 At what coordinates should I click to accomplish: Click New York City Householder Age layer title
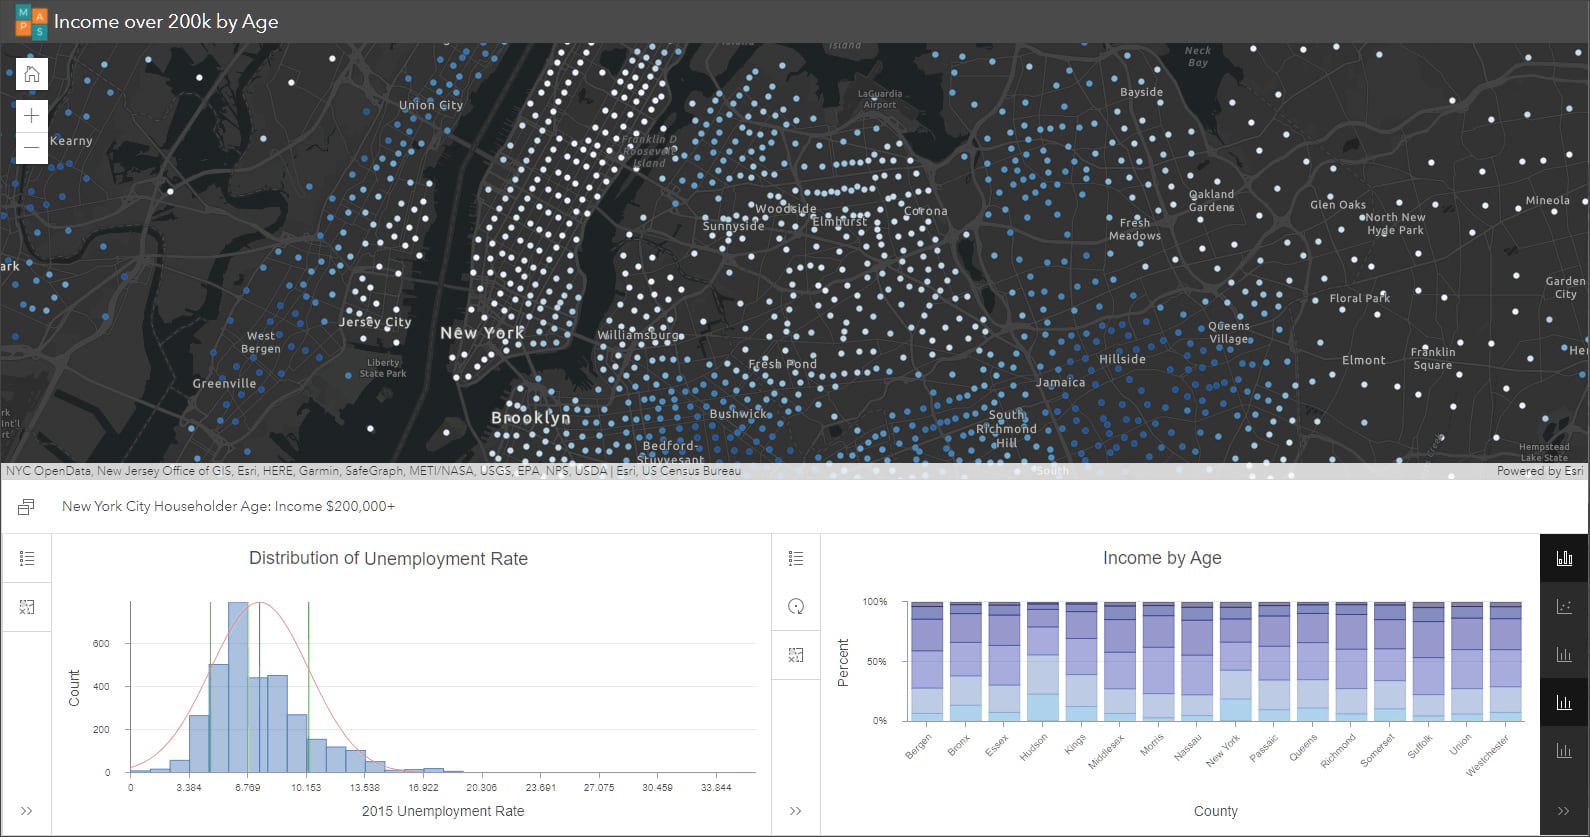228,507
